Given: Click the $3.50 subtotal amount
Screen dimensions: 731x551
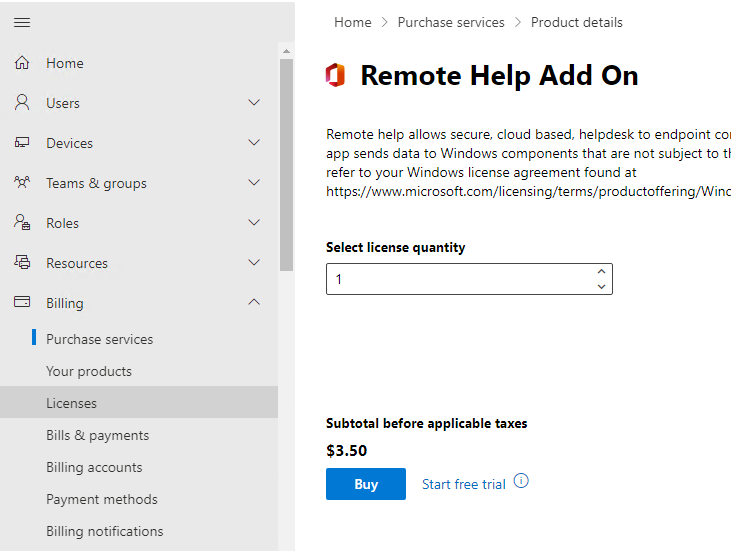Looking at the screenshot, I should [346, 450].
